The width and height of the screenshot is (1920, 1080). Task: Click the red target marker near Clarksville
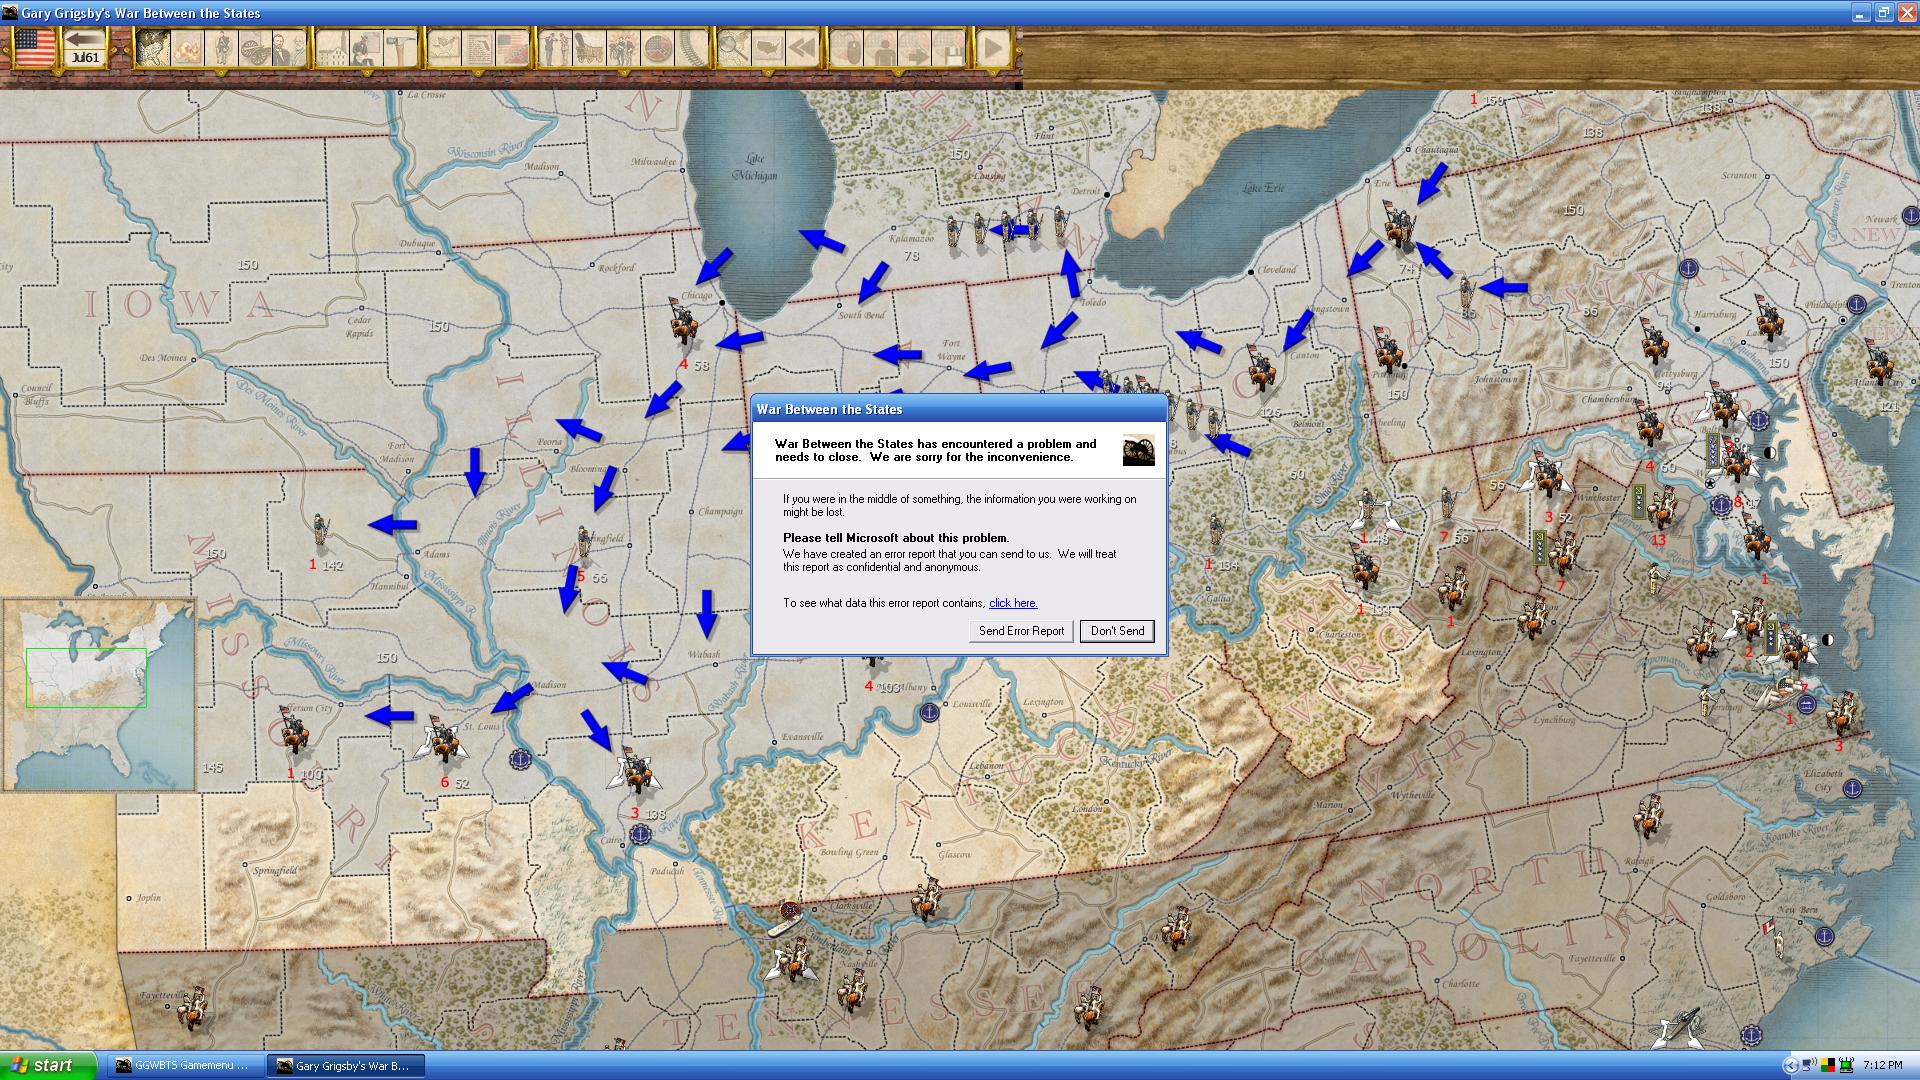(x=790, y=910)
